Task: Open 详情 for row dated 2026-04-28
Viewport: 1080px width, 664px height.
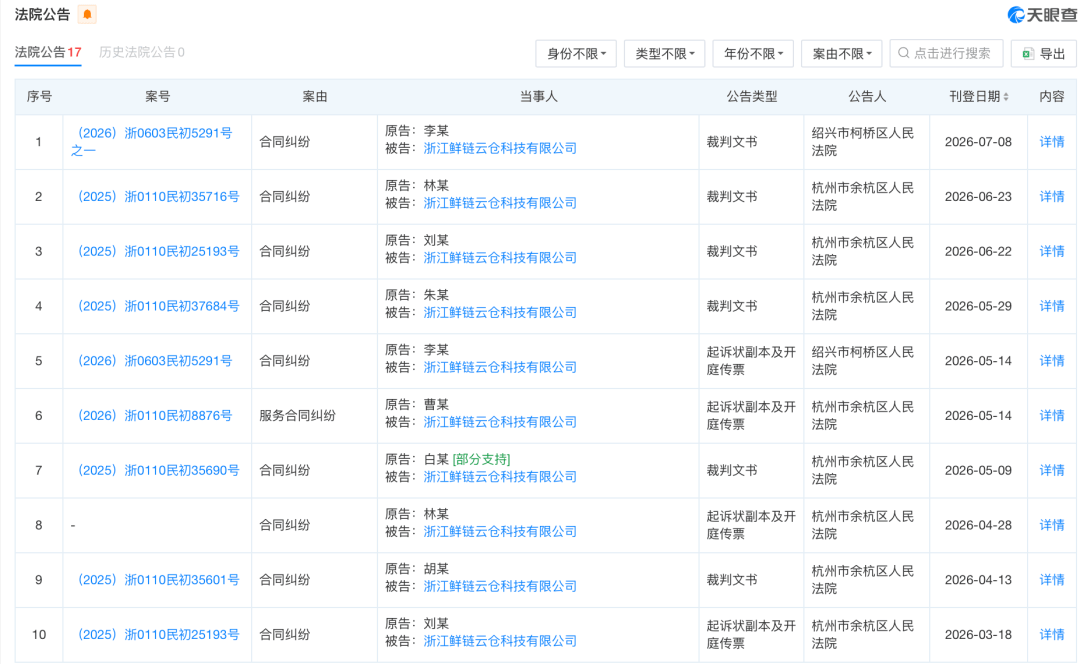Action: pyautogui.click(x=1052, y=525)
